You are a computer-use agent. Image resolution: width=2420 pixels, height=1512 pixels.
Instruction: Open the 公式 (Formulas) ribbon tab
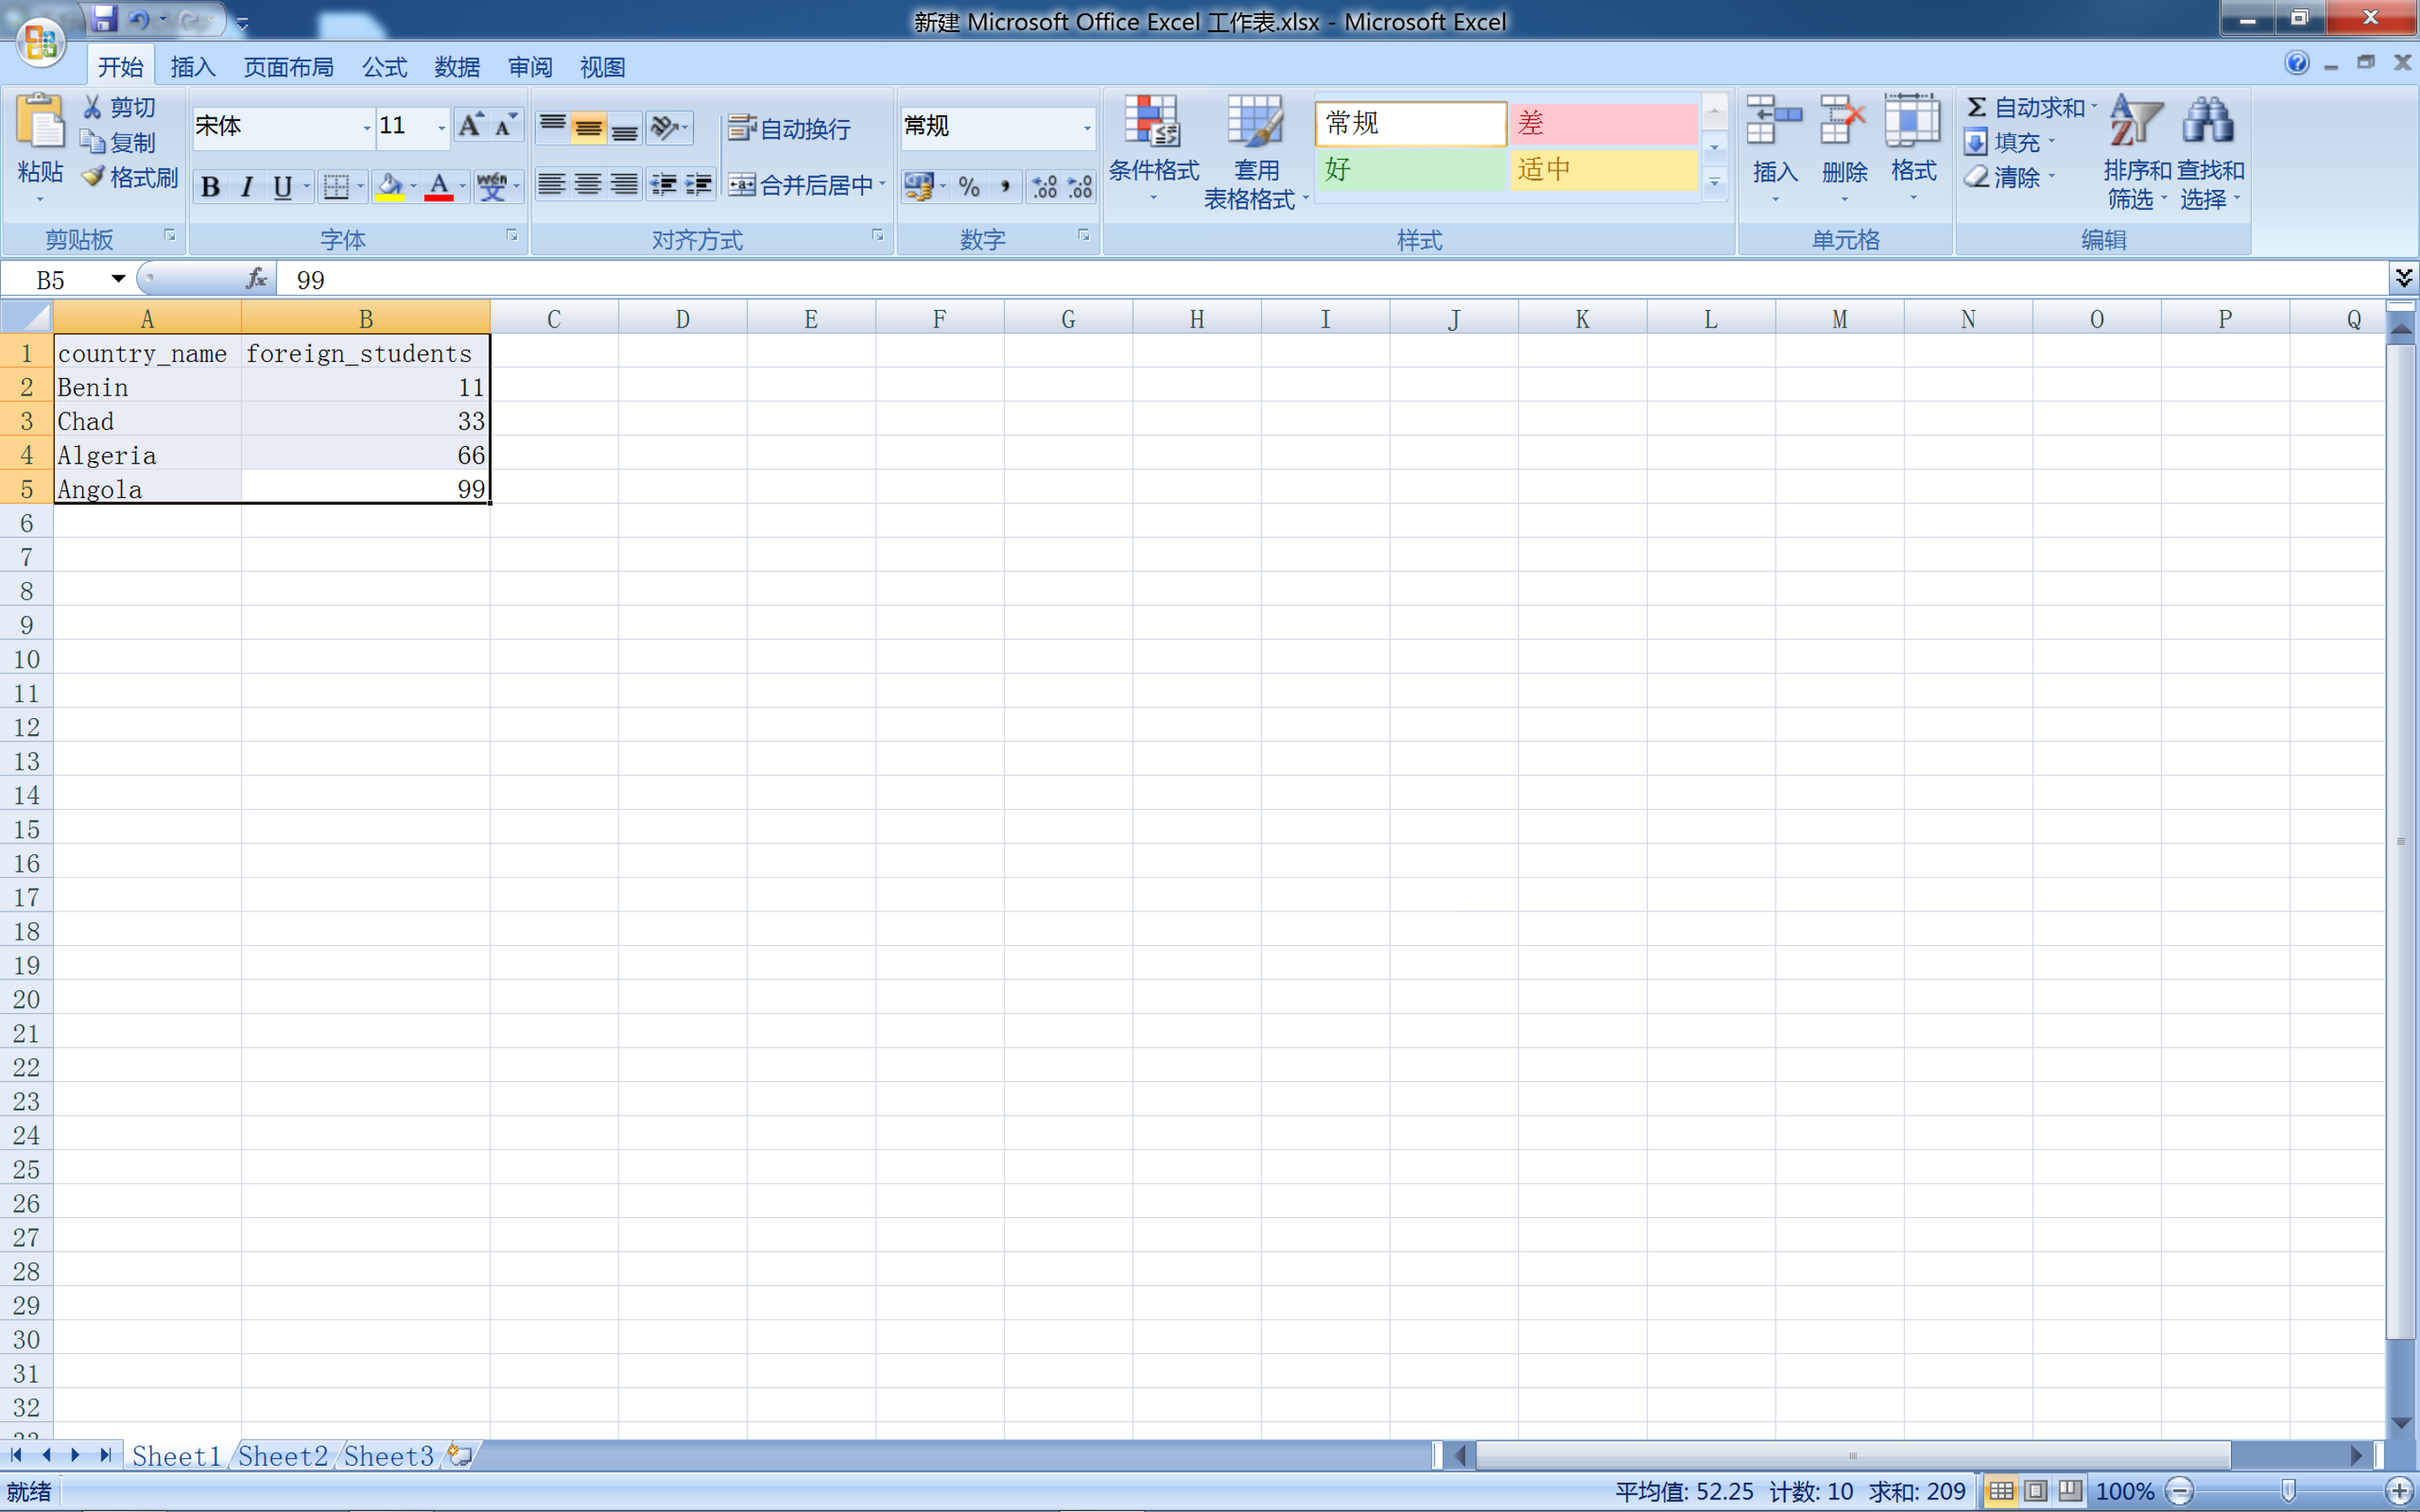[384, 67]
